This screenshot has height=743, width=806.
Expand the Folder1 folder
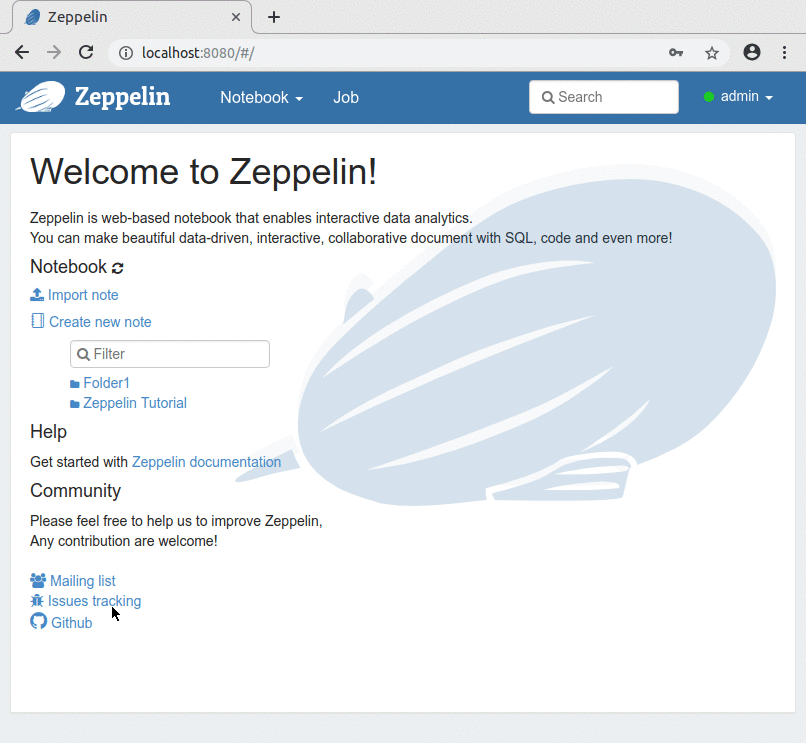pyautogui.click(x=106, y=383)
